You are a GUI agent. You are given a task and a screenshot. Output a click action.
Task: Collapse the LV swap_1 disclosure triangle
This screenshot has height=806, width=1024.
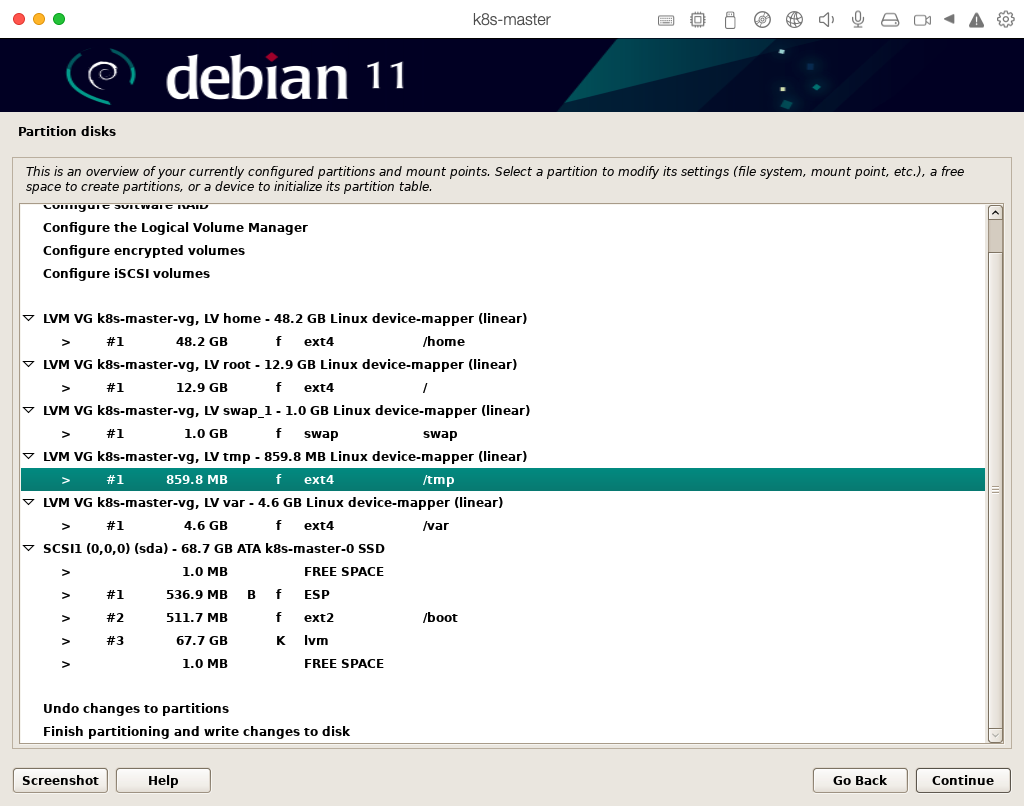pyautogui.click(x=28, y=410)
